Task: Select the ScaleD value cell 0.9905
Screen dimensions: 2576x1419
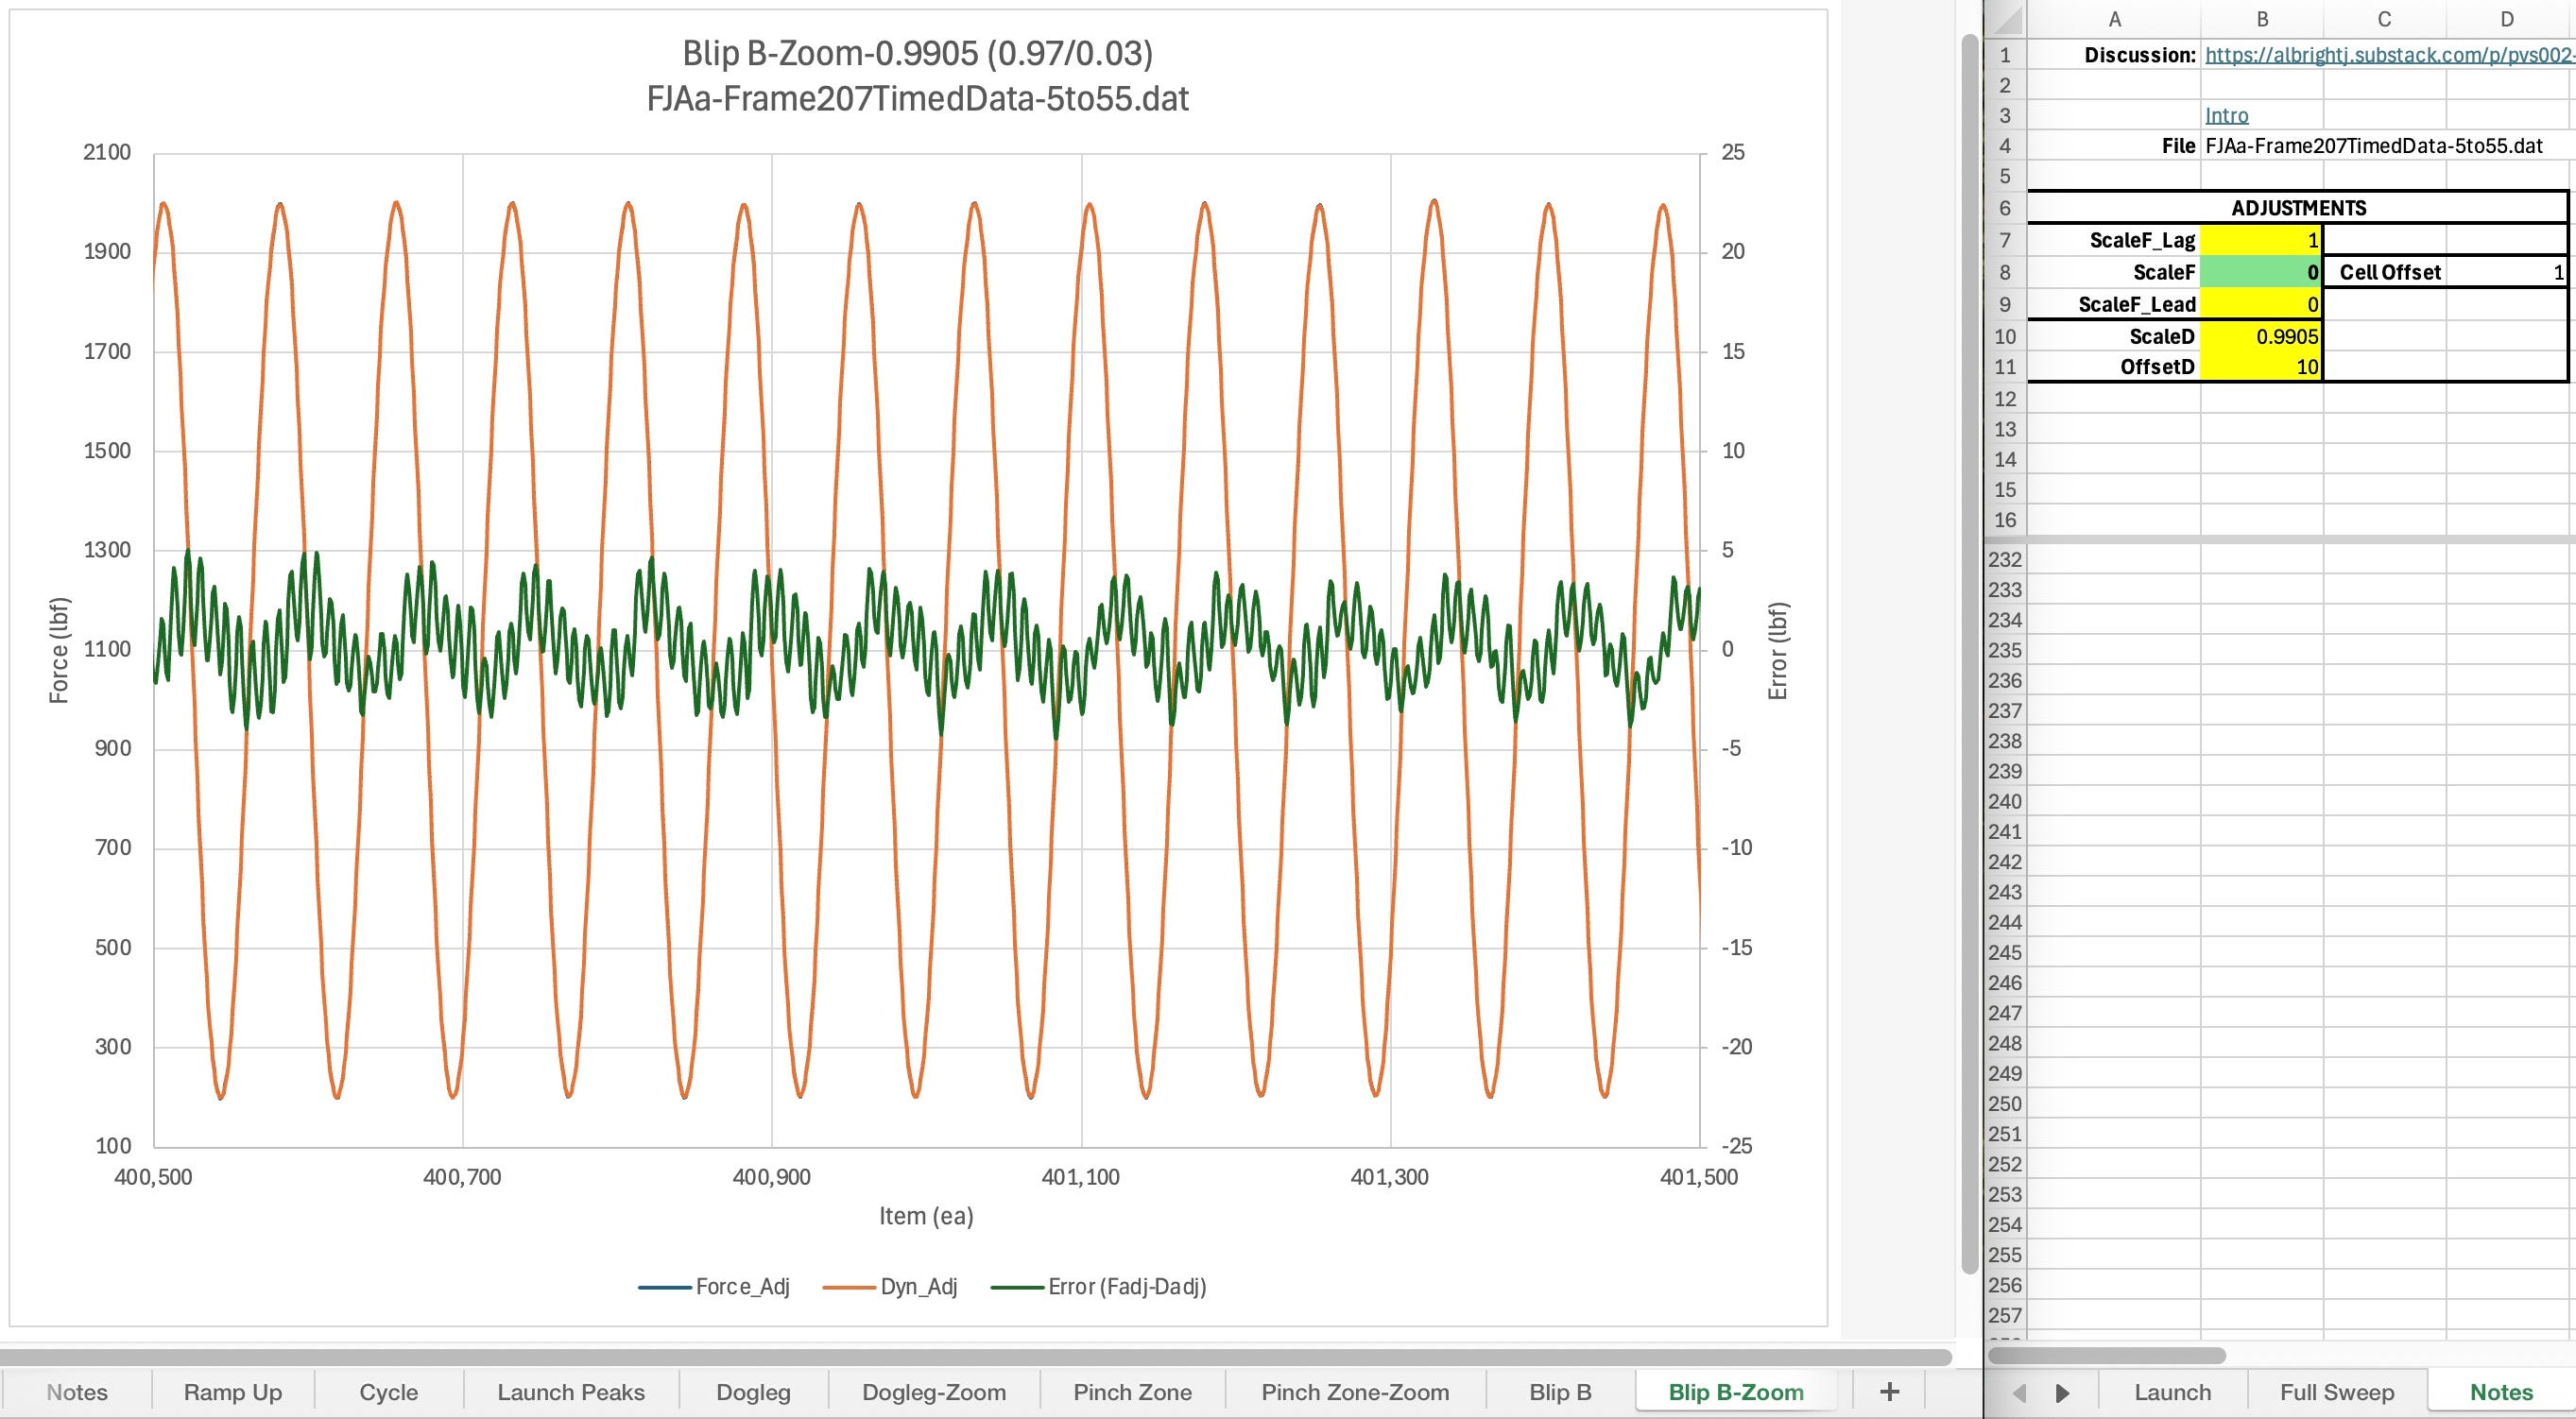Action: coord(2261,336)
